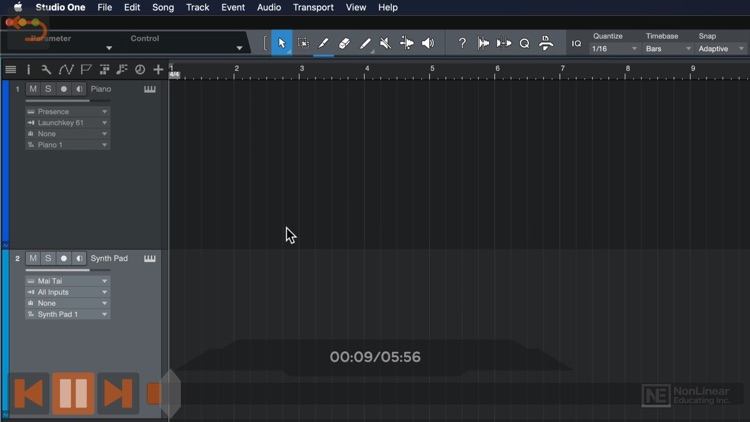750x422 pixels.
Task: Toggle the IQ input quantize button
Action: point(576,44)
